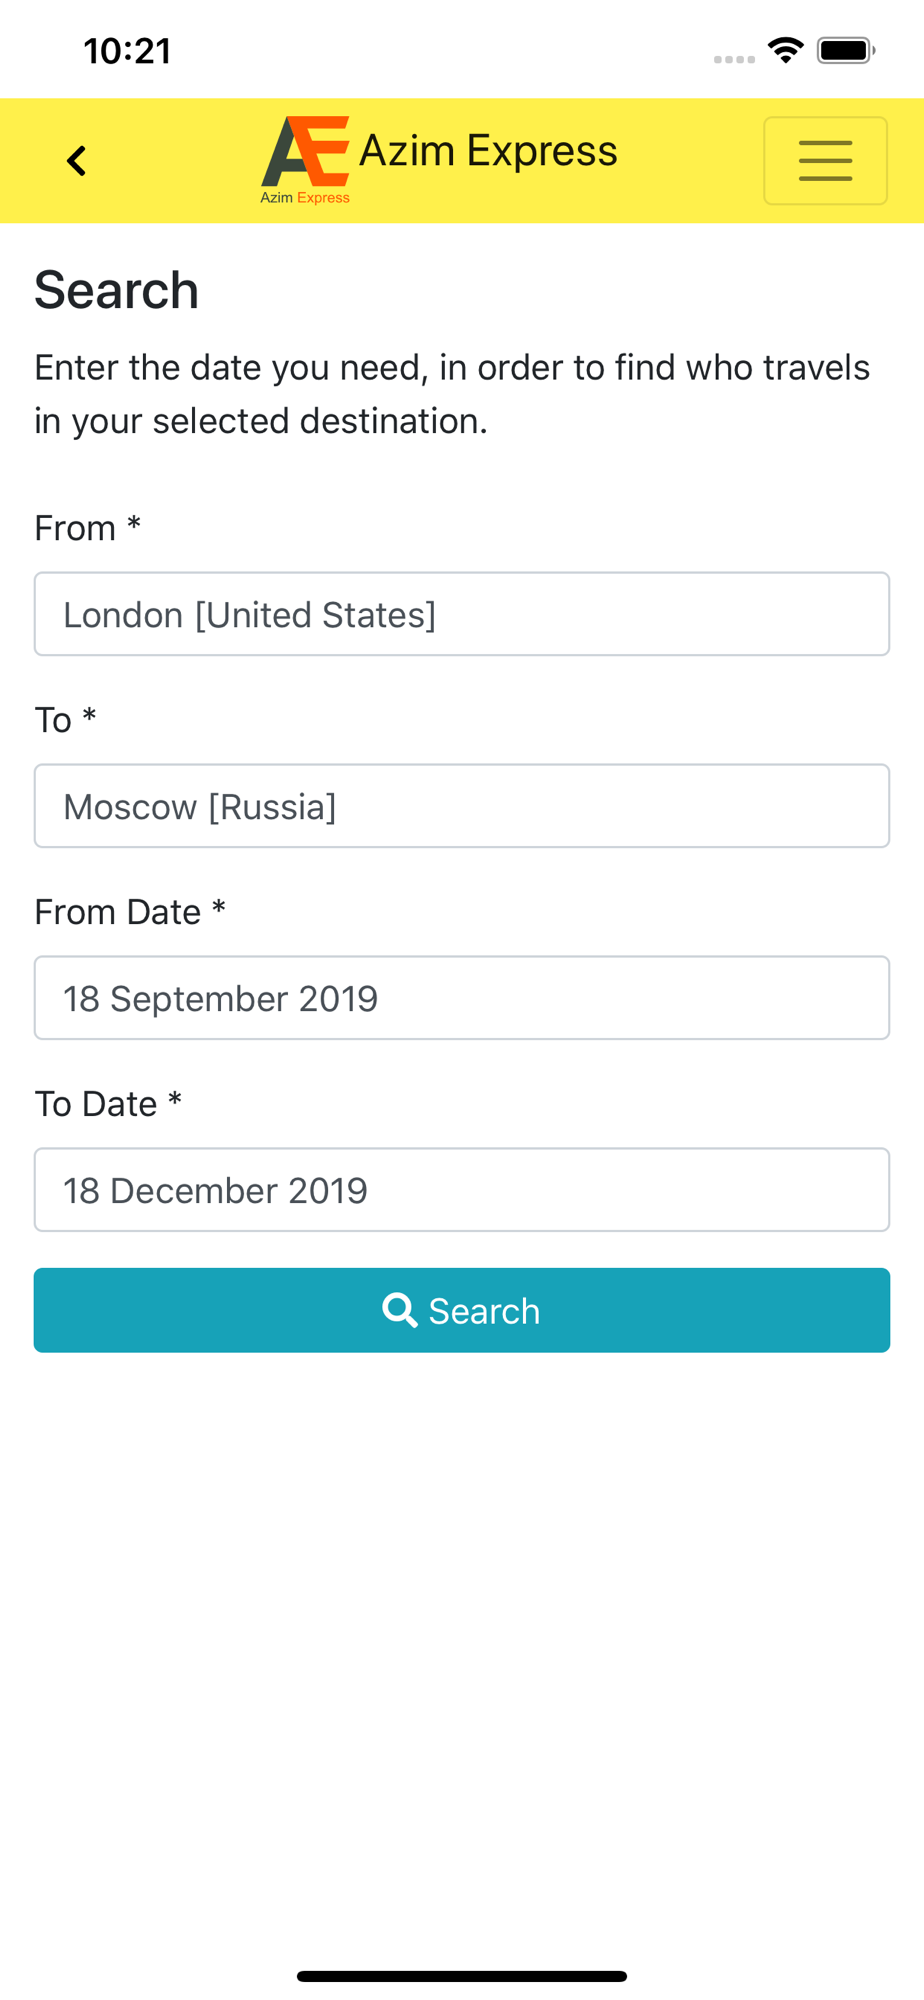
Task: Click the From Date * label
Action: (x=131, y=912)
